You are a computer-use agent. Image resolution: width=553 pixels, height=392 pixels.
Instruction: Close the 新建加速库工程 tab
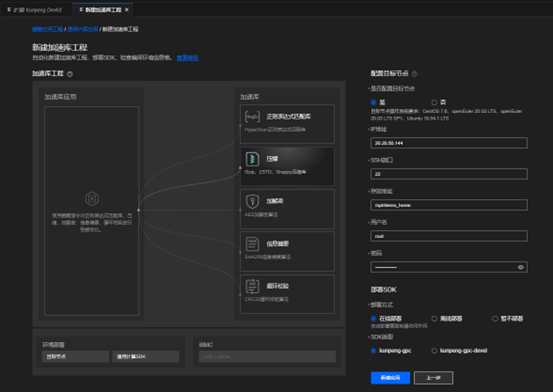tap(127, 10)
